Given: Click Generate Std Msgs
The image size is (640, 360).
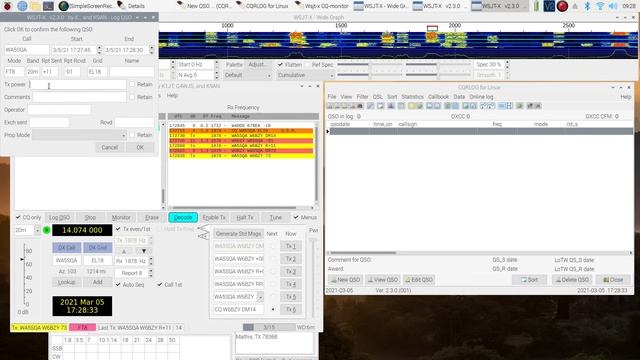Looking at the screenshot, I should 238,234.
